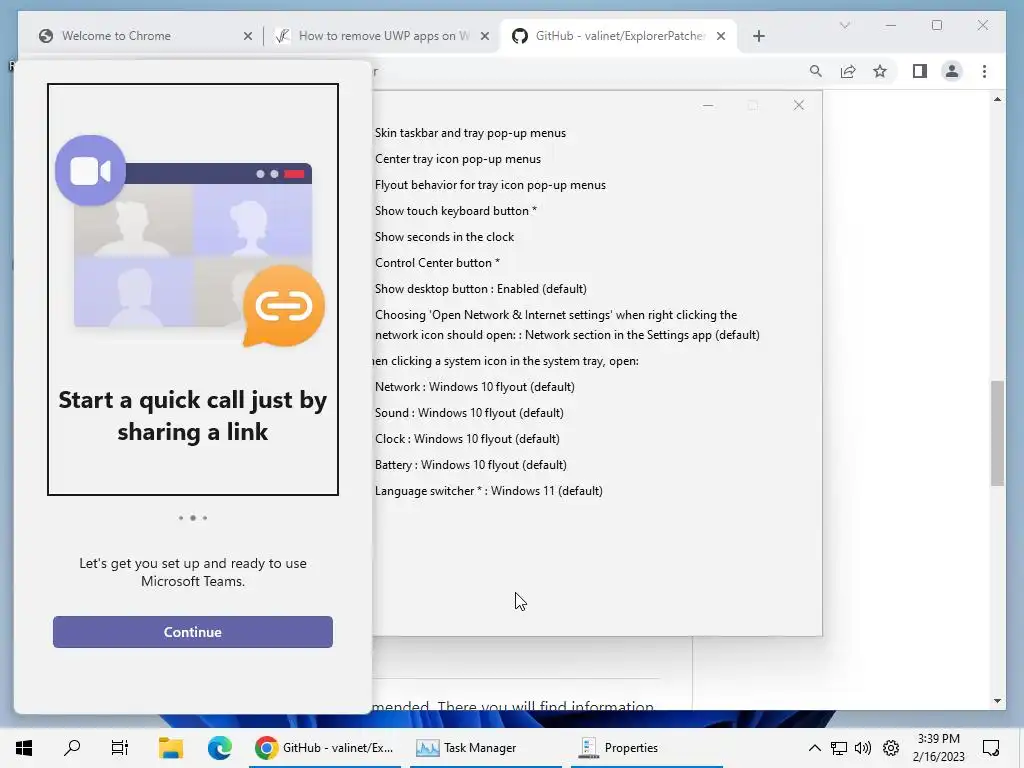Select the last Teams carousel dot
This screenshot has height=768, width=1024.
point(204,518)
